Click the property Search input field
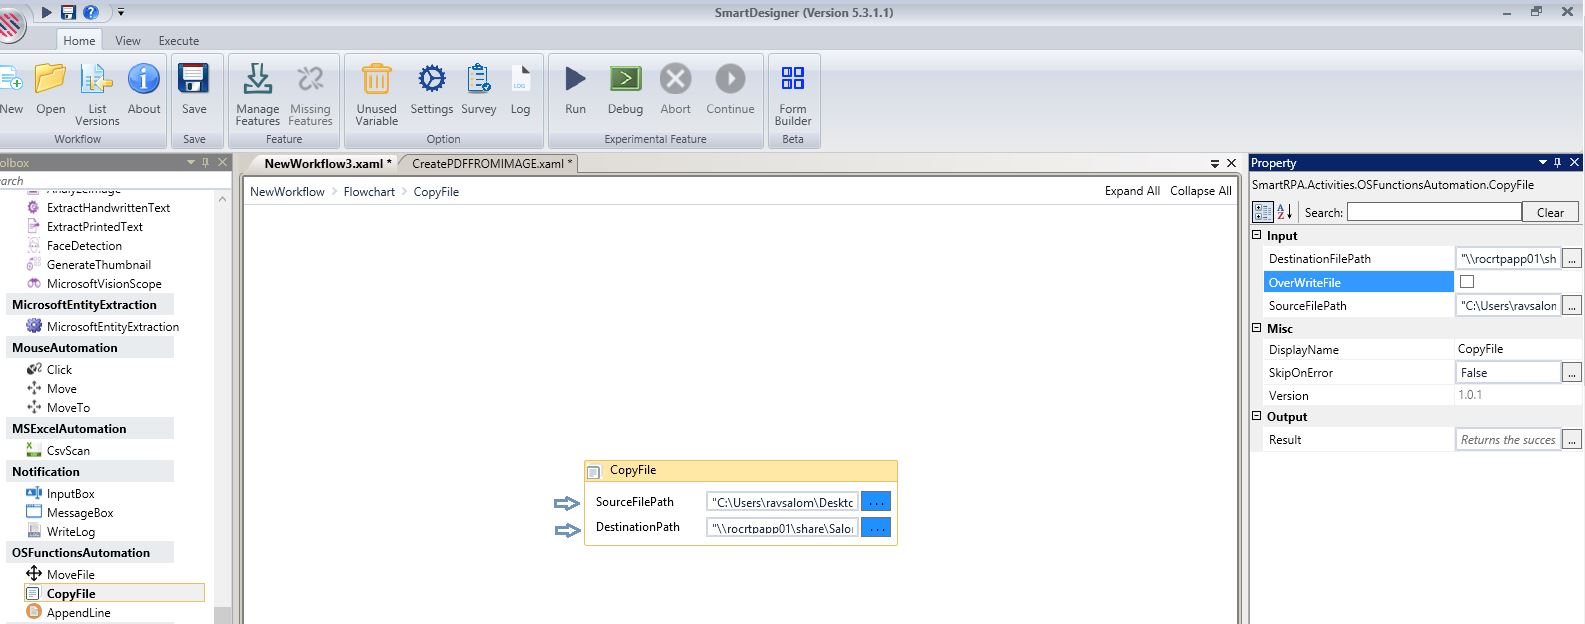The height and width of the screenshot is (624, 1585). pyautogui.click(x=1434, y=212)
